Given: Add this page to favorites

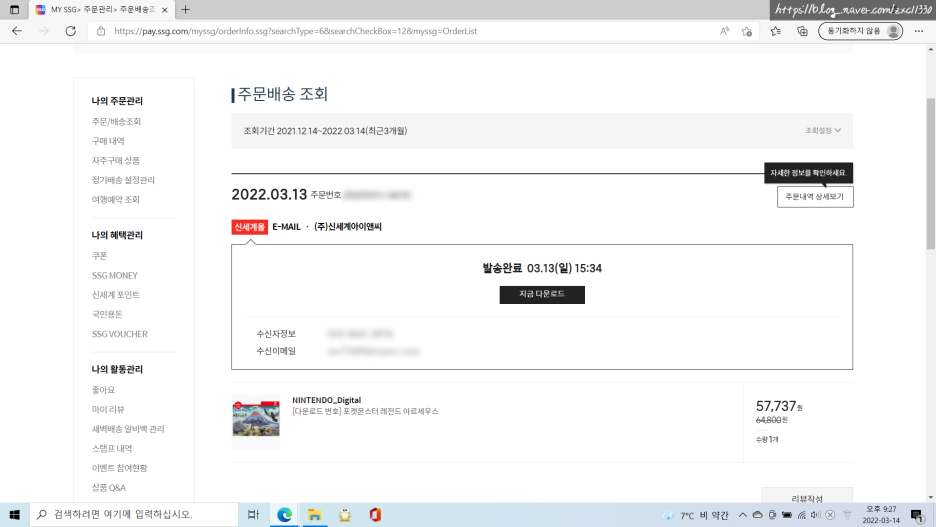Looking at the screenshot, I should coord(747,31).
